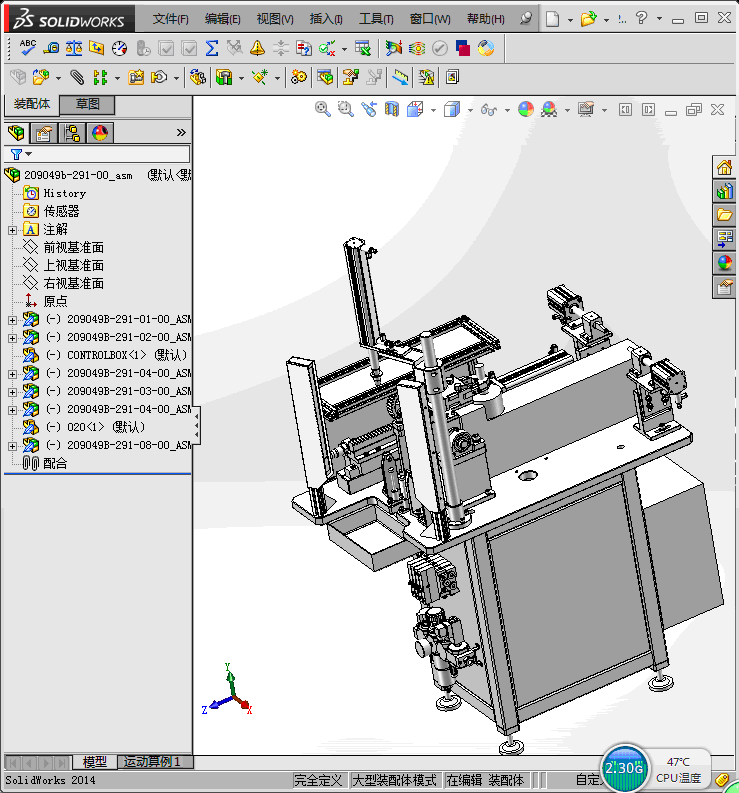739x793 pixels.
Task: Click the Edit Appearance colored sphere icon
Action: coord(526,109)
